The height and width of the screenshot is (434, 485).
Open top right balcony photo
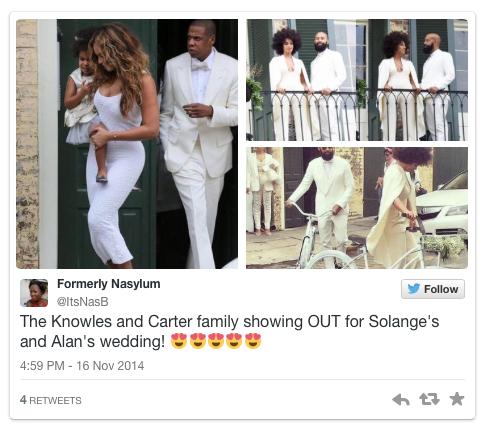[x=357, y=80]
